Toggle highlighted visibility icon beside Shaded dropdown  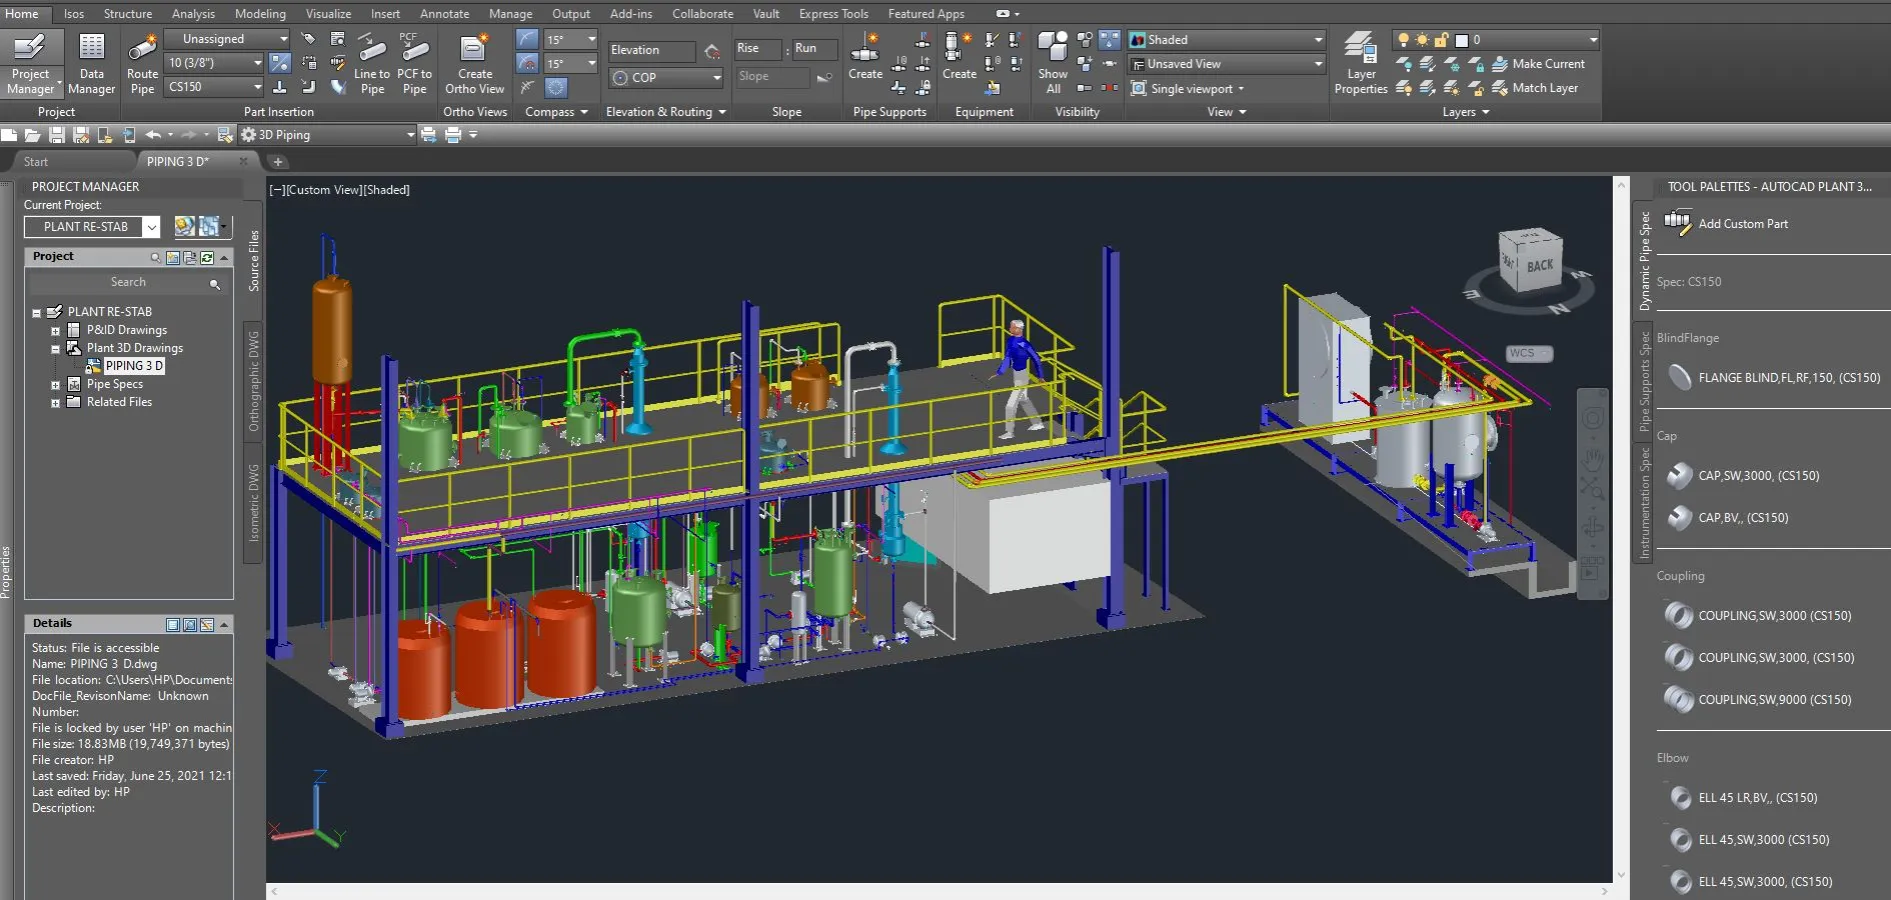1109,39
